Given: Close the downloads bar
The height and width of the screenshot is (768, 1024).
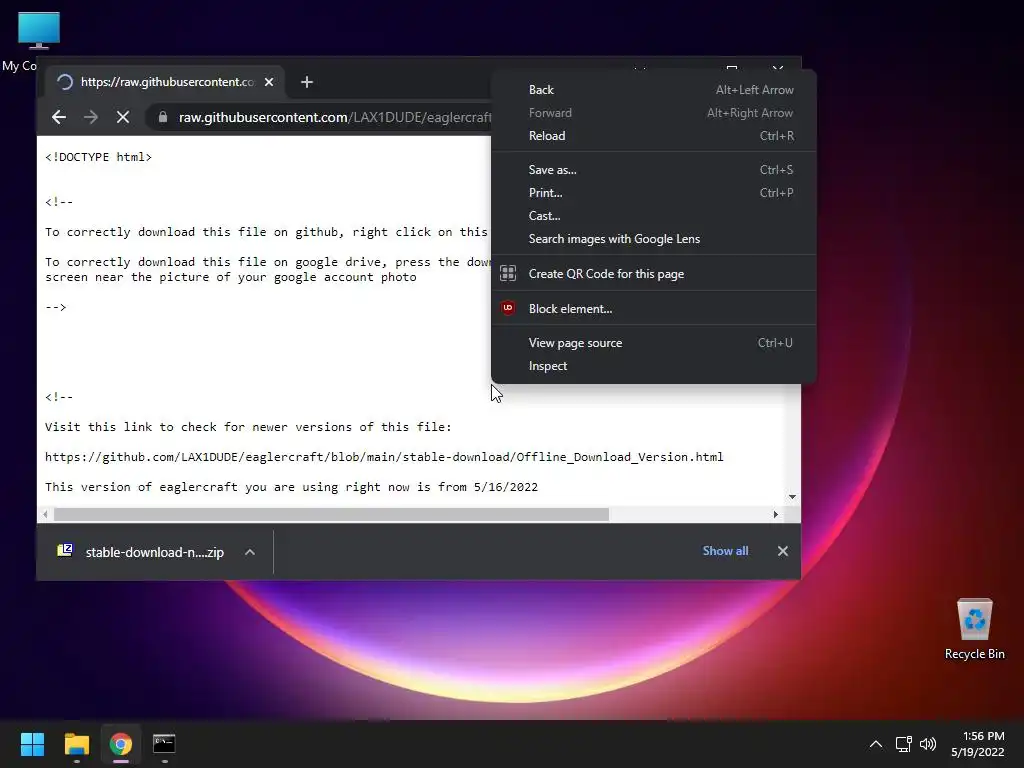Looking at the screenshot, I should point(783,551).
